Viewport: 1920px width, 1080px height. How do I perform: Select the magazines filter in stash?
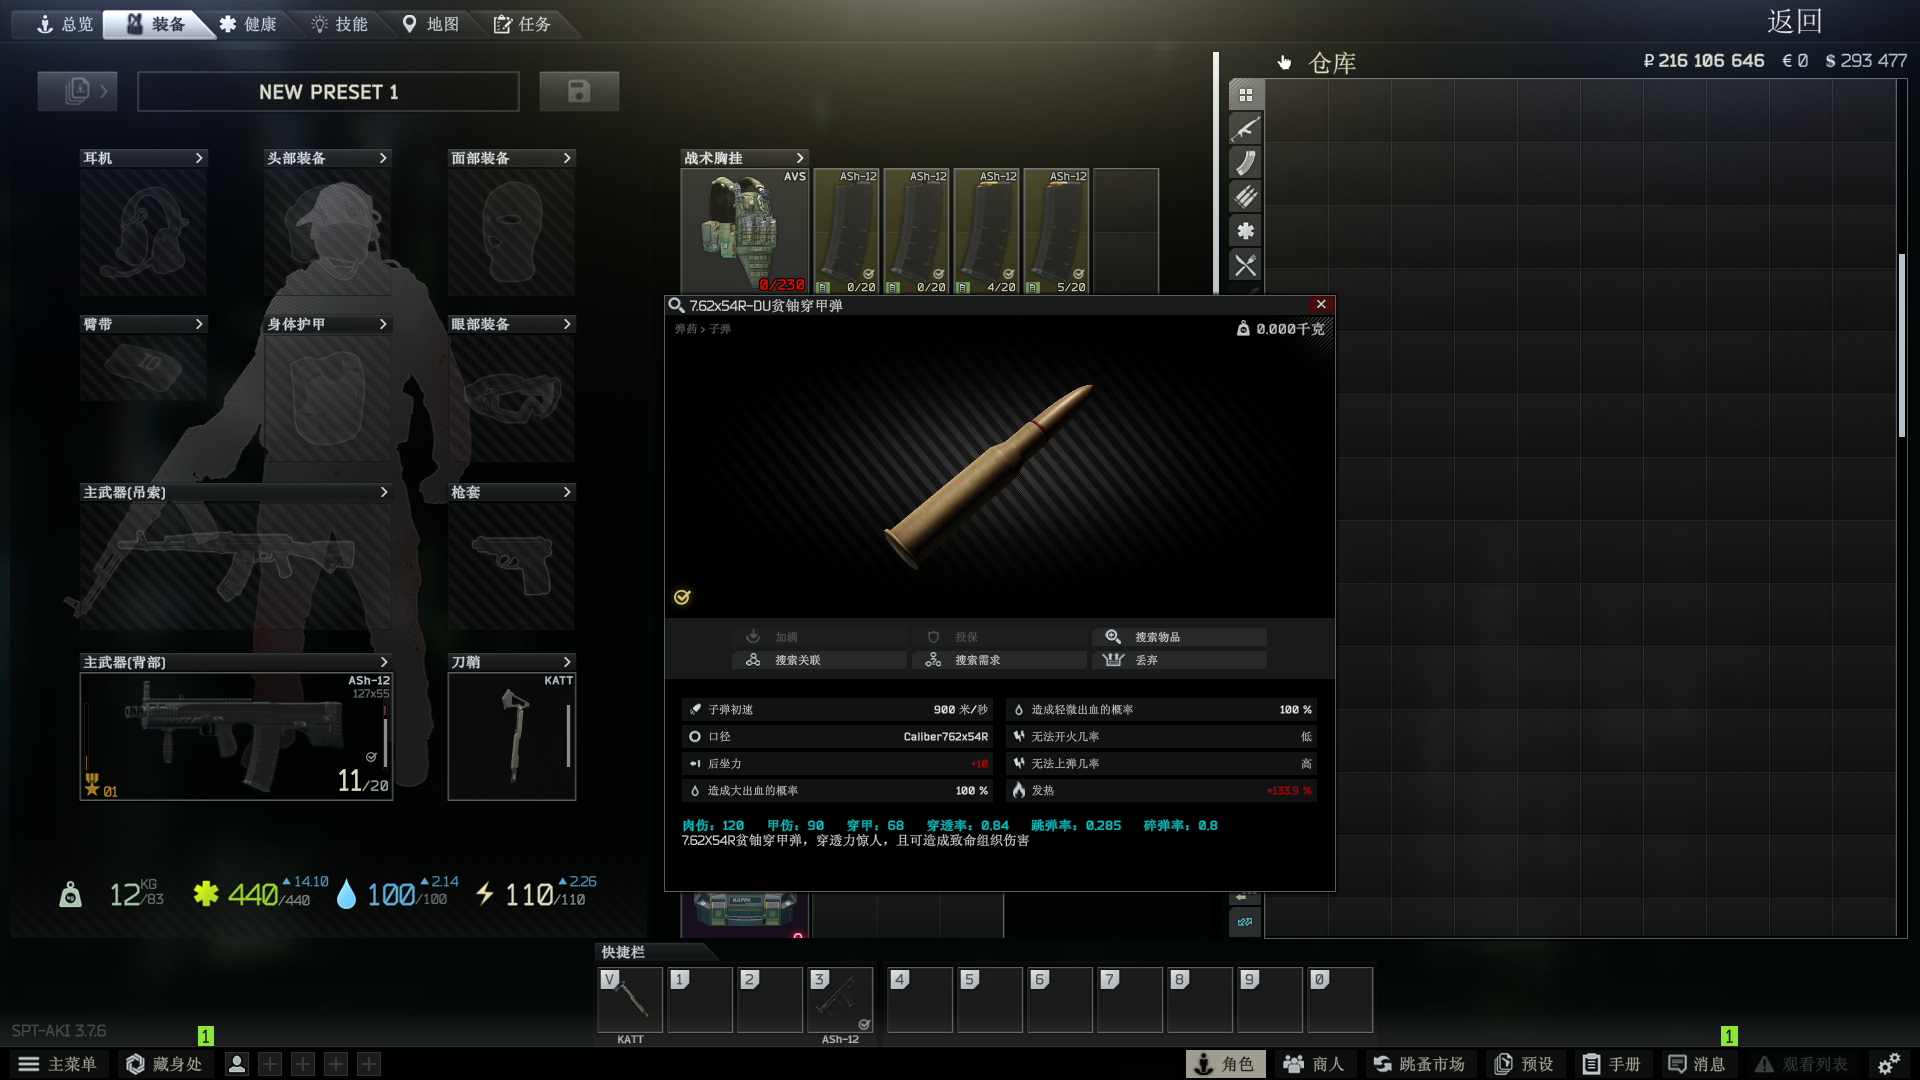[x=1245, y=163]
